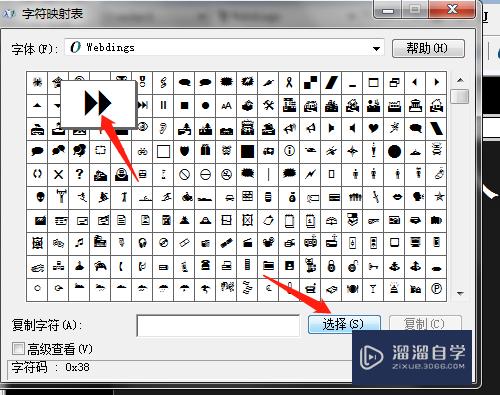This screenshot has height=395, width=500.
Task: Pick the heart symbol
Action: tap(373, 129)
